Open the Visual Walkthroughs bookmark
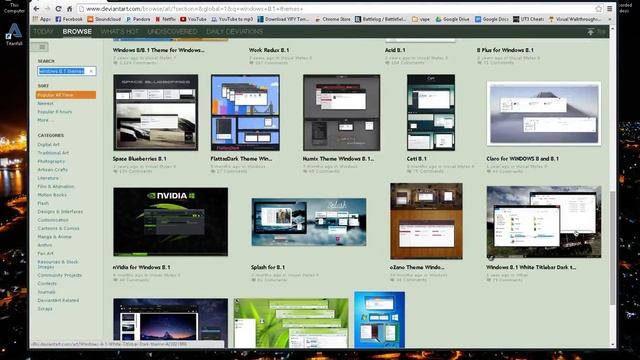 coord(575,19)
